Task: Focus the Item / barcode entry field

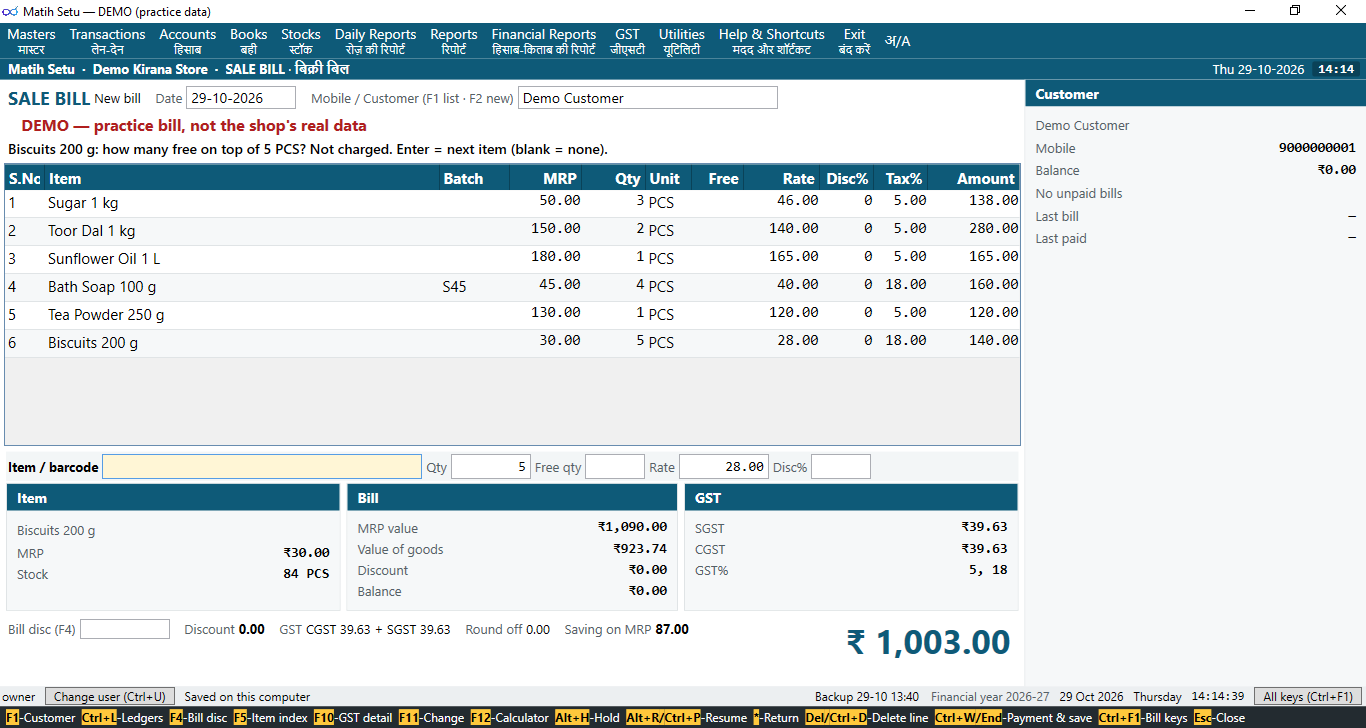Action: [x=262, y=467]
